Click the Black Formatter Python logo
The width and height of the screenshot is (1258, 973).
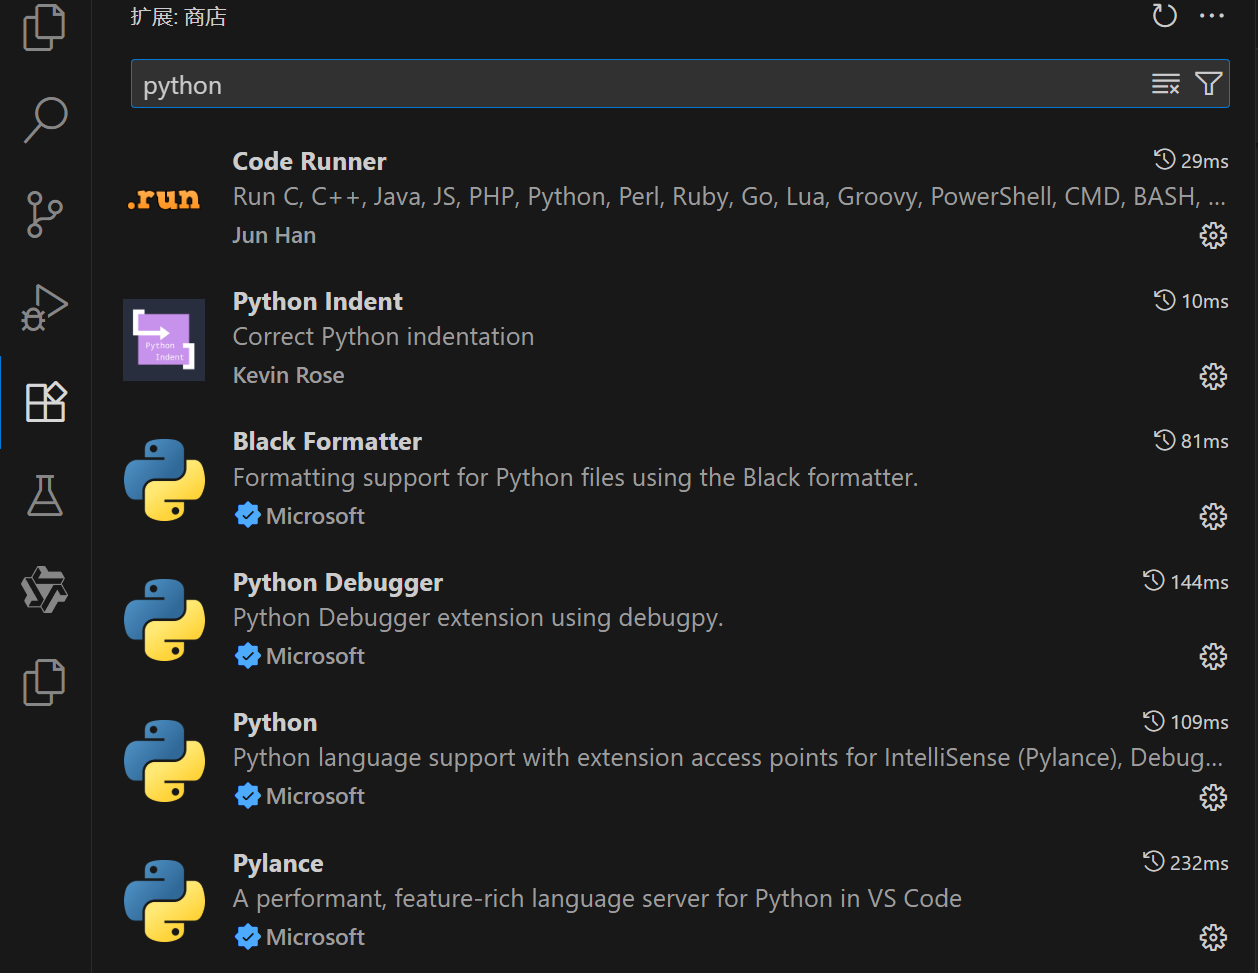164,480
